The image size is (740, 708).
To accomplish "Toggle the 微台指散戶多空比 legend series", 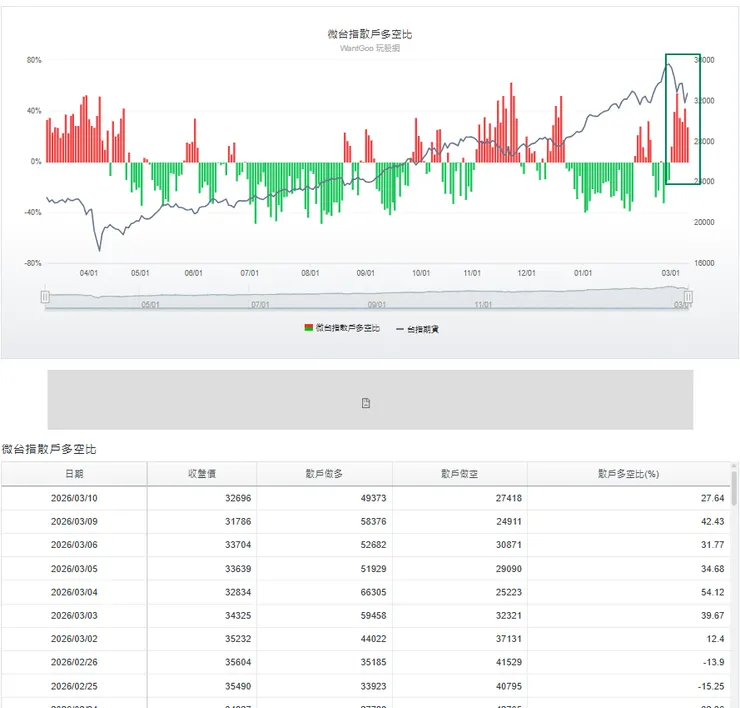I will click(x=342, y=328).
